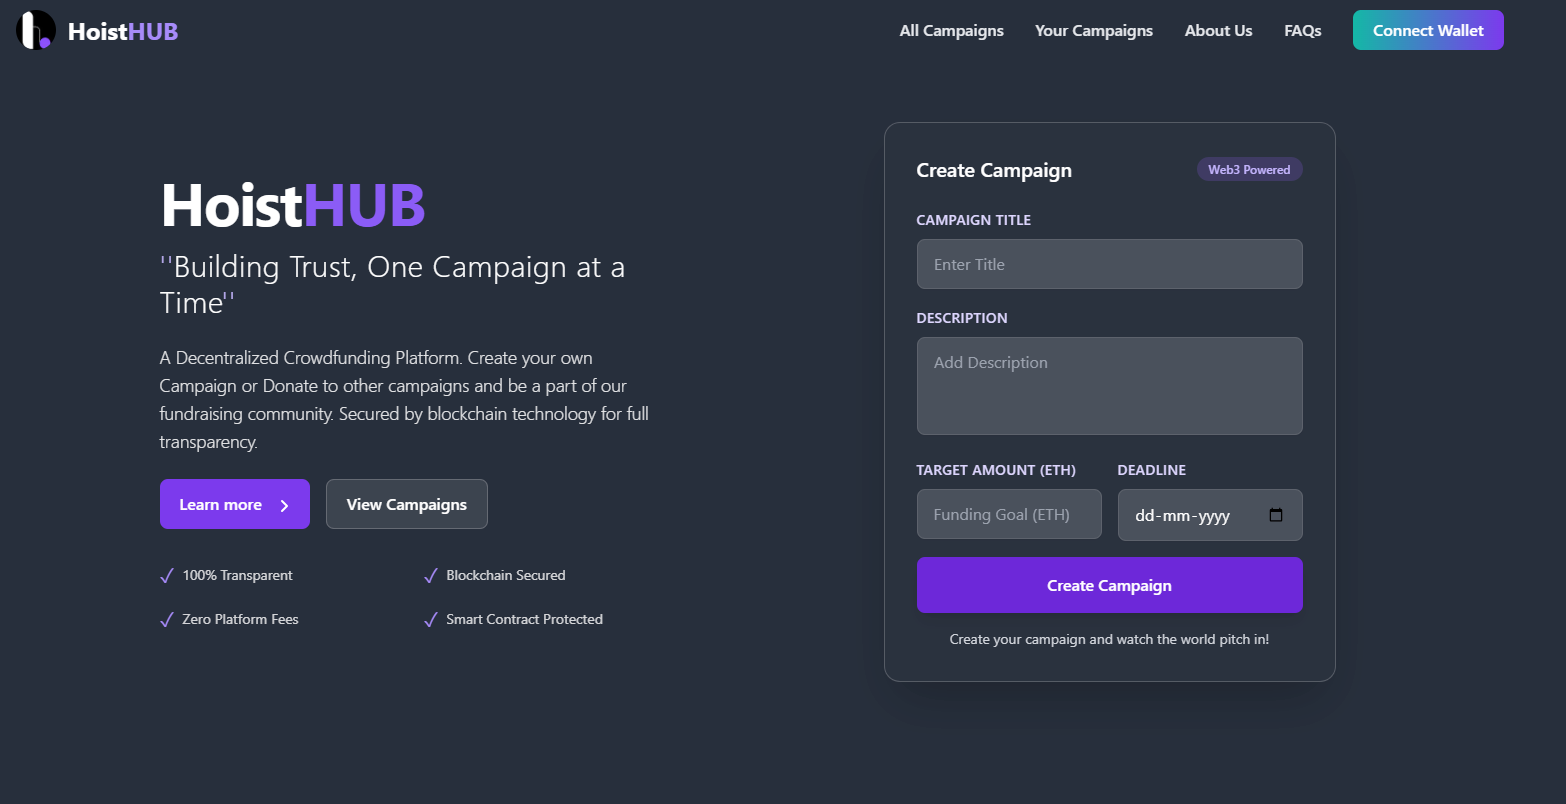This screenshot has width=1566, height=804.
Task: Click the dd-mm-yyyy deadline date field
Action: pos(1210,515)
